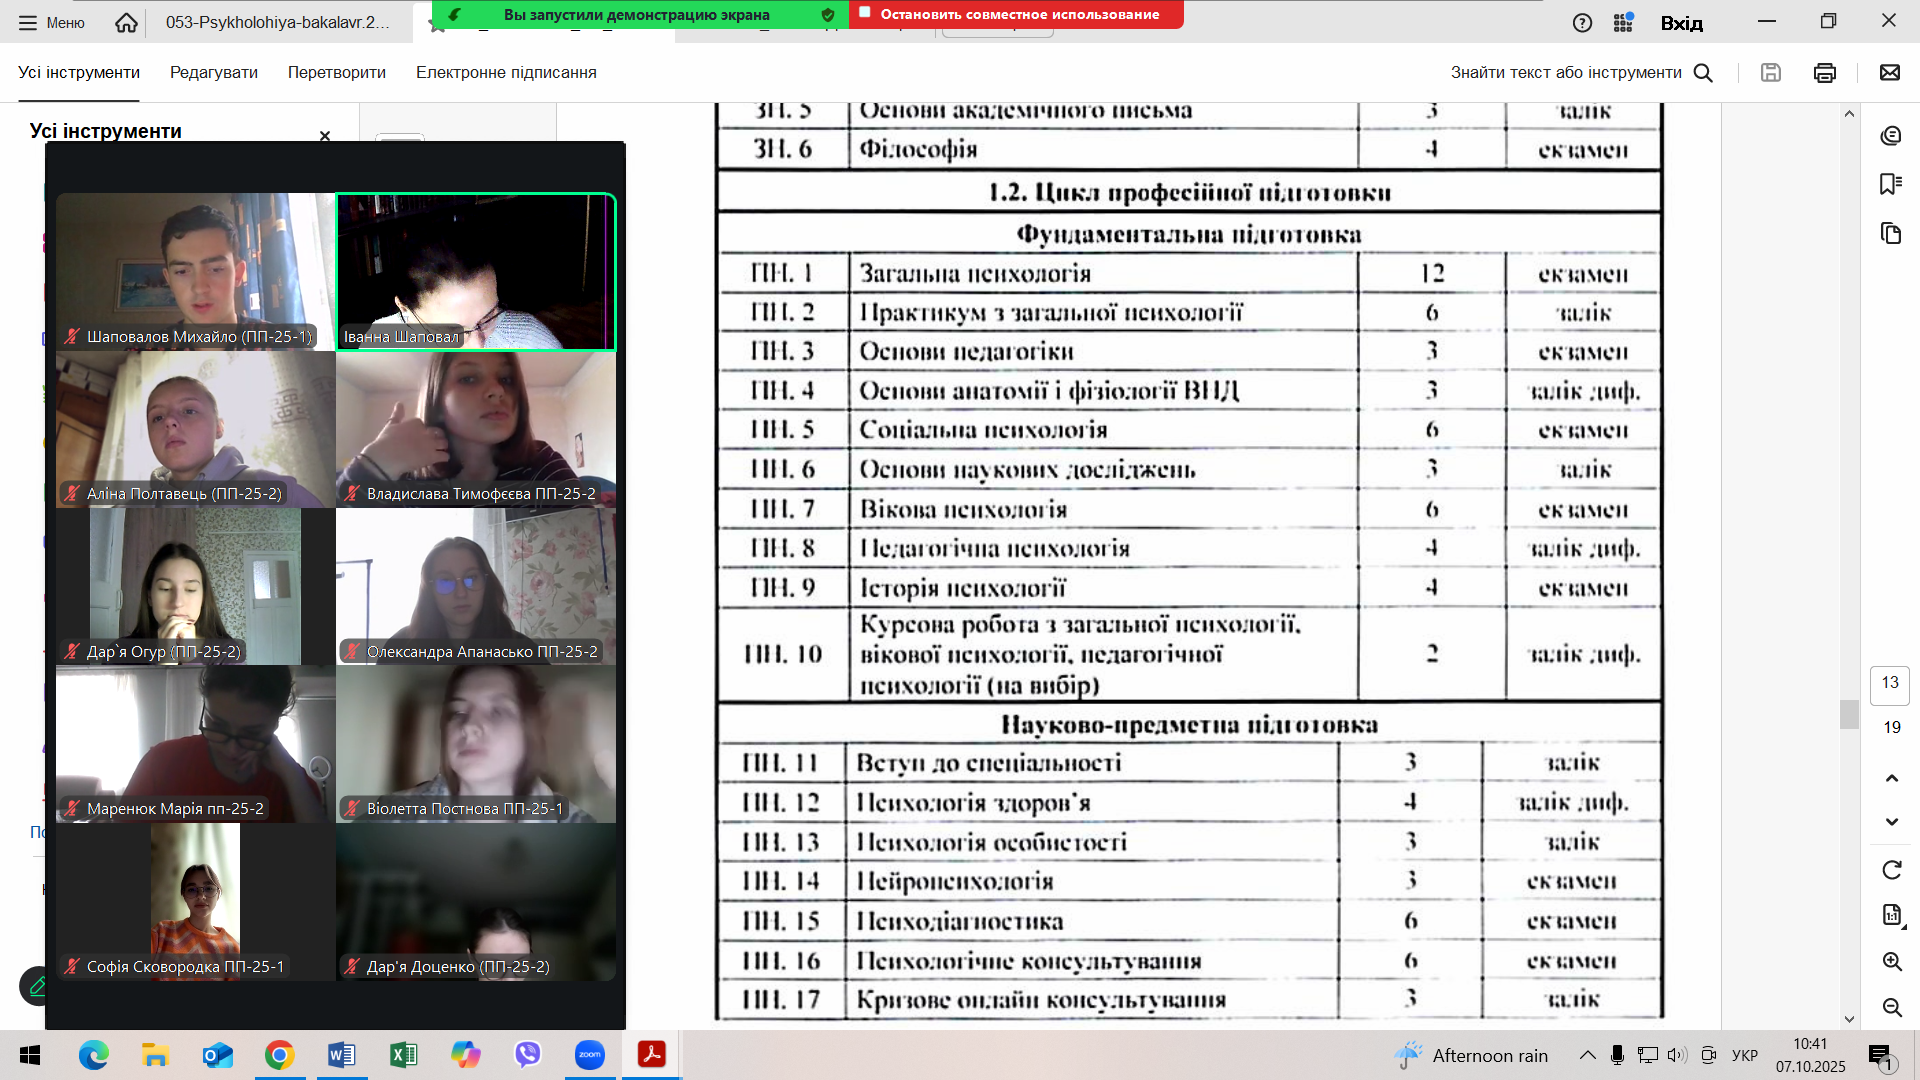
Task: Rotate the page with the rotate icon
Action: coord(1891,870)
